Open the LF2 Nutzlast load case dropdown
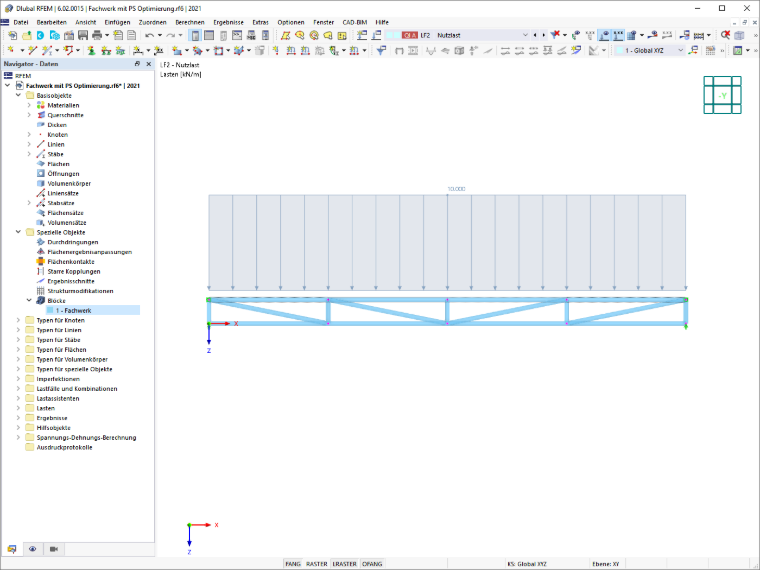 [x=525, y=35]
